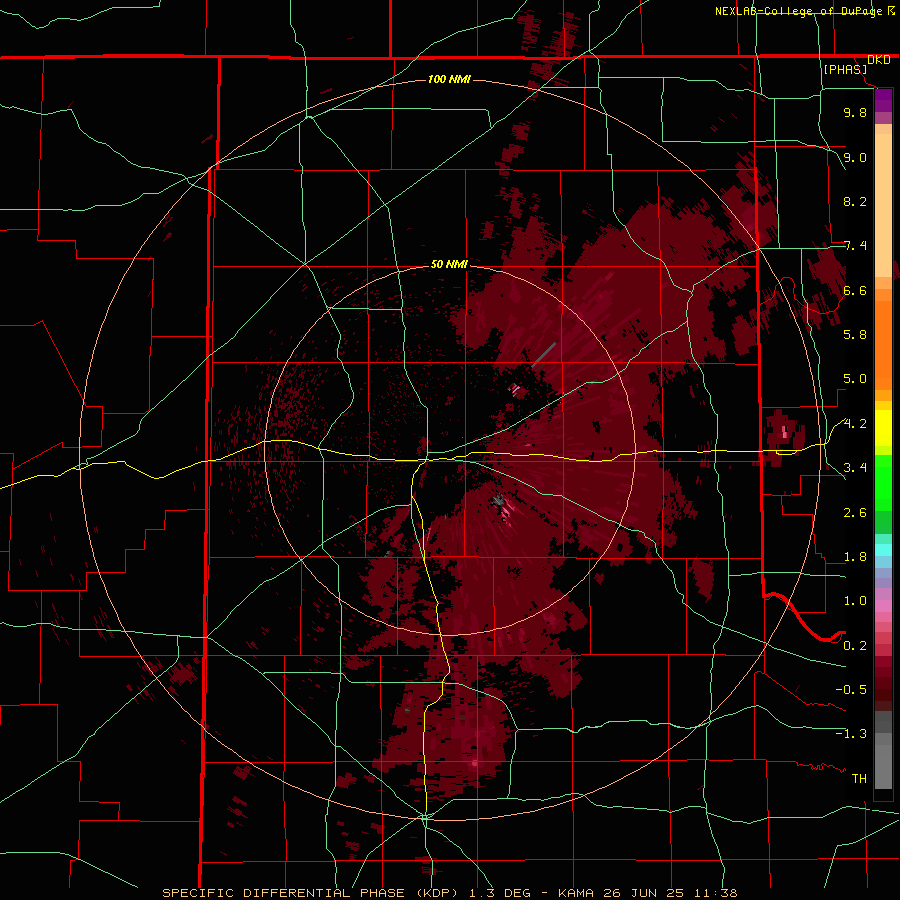Click the 7.4 legend value
The height and width of the screenshot is (900, 900).
pos(855,246)
